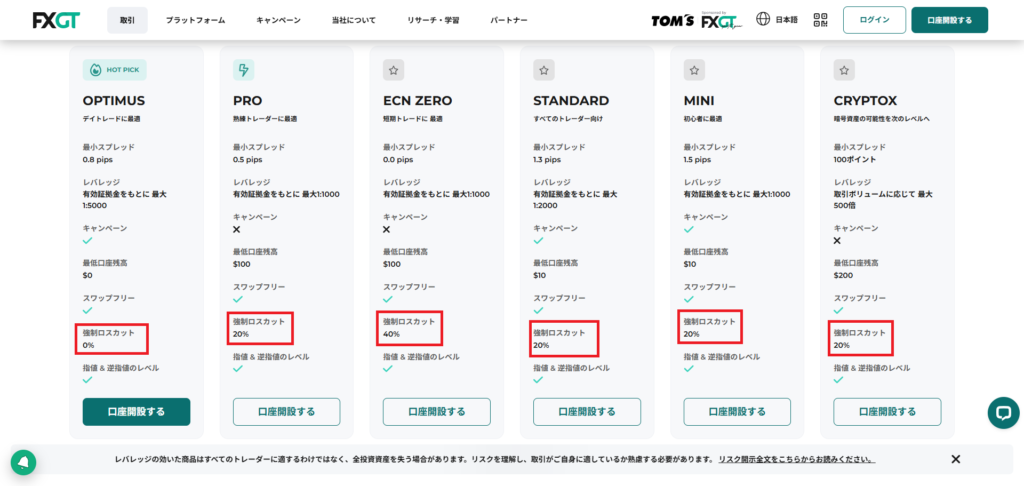Click the OPTIMUS account title
The image size is (1024, 486).
(x=114, y=101)
